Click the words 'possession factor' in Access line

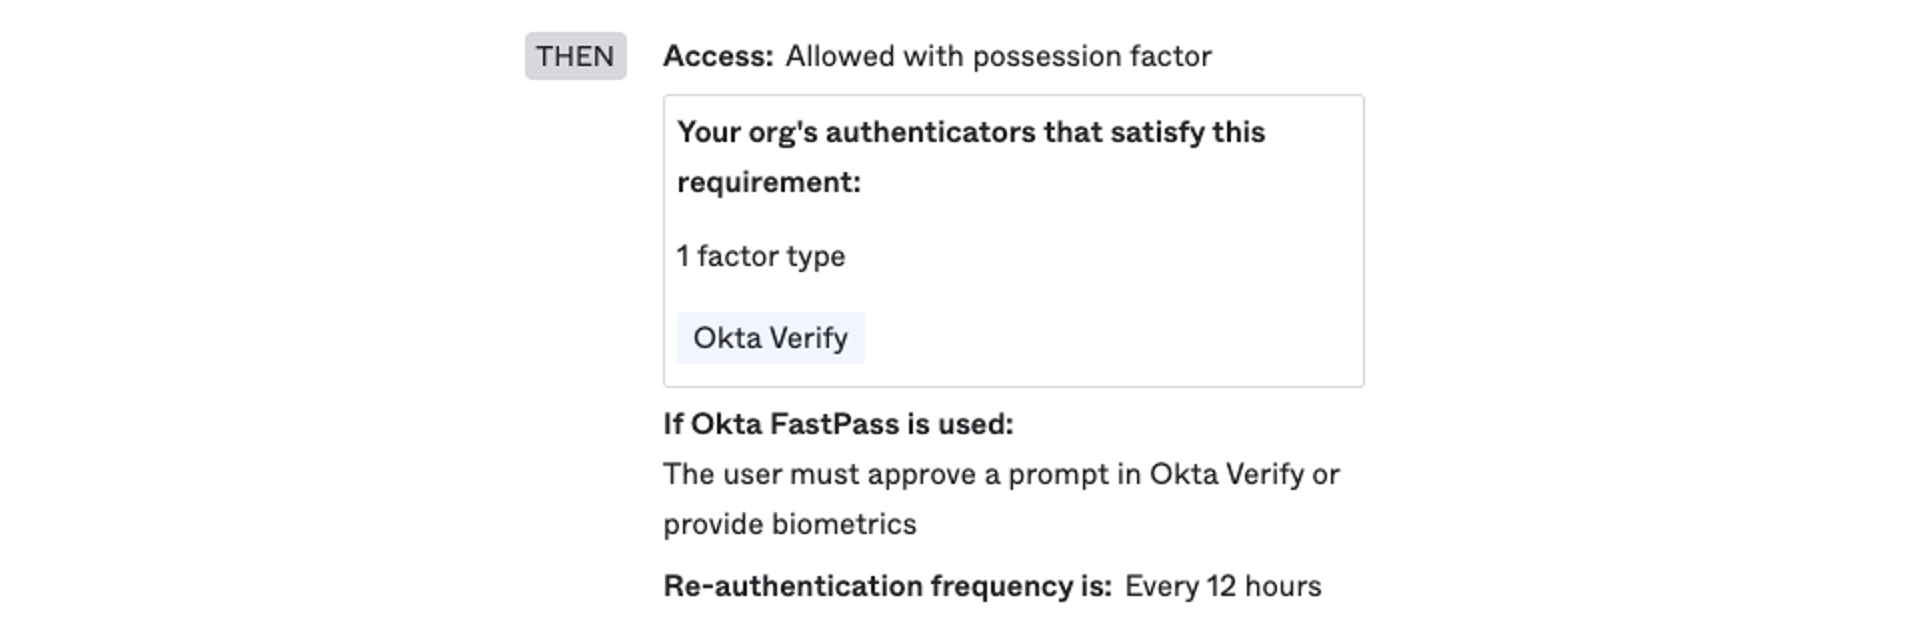point(1092,56)
